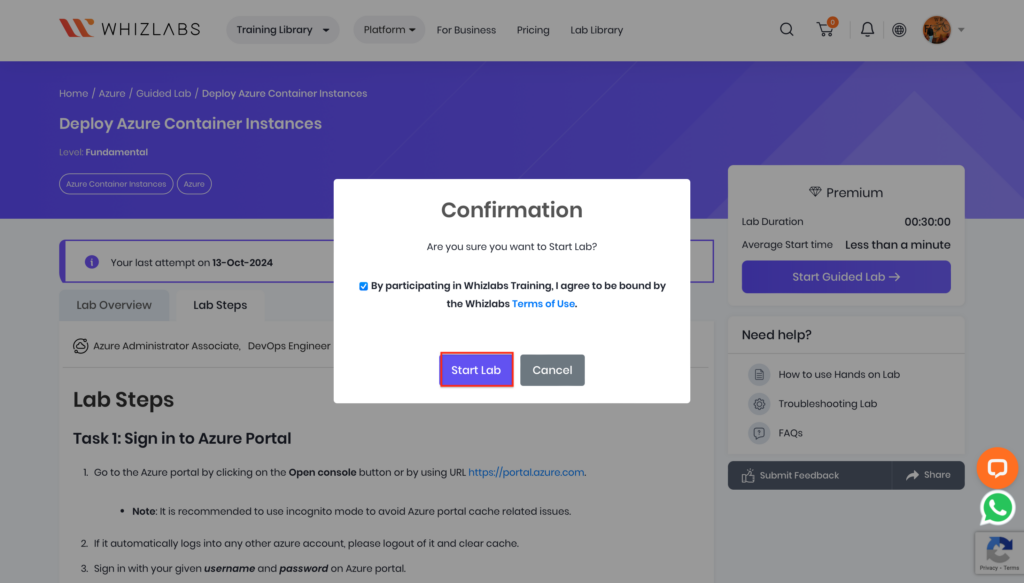
Task: Click the Azure Container Instances tag
Action: click(x=116, y=184)
